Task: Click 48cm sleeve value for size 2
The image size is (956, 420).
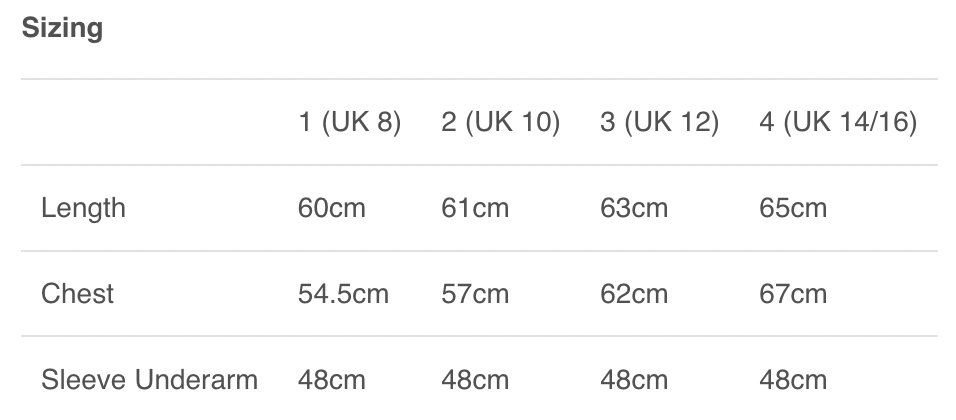Action: pos(474,380)
